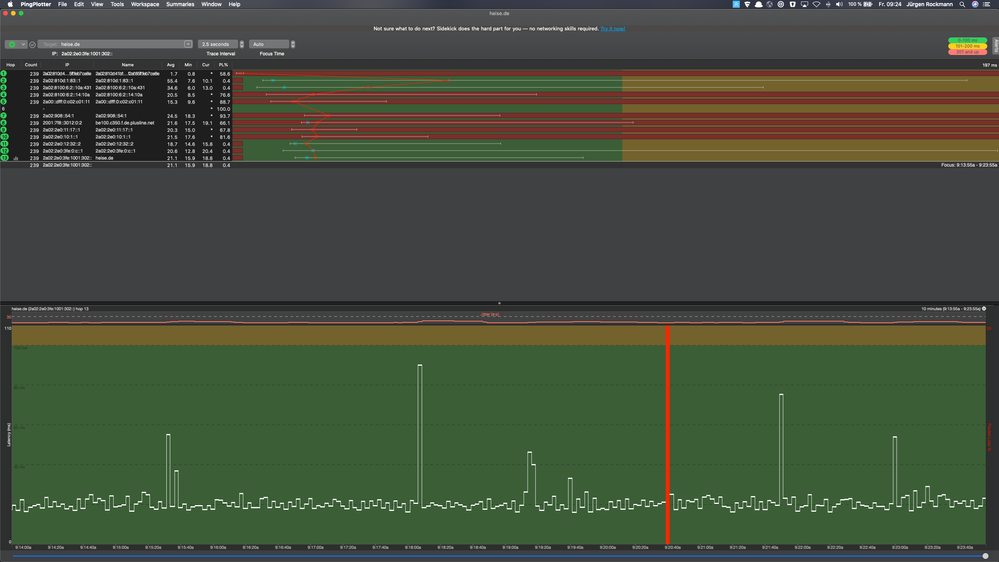The image size is (999, 562).
Task: Click the green start/pause trace button
Action: [12, 45]
